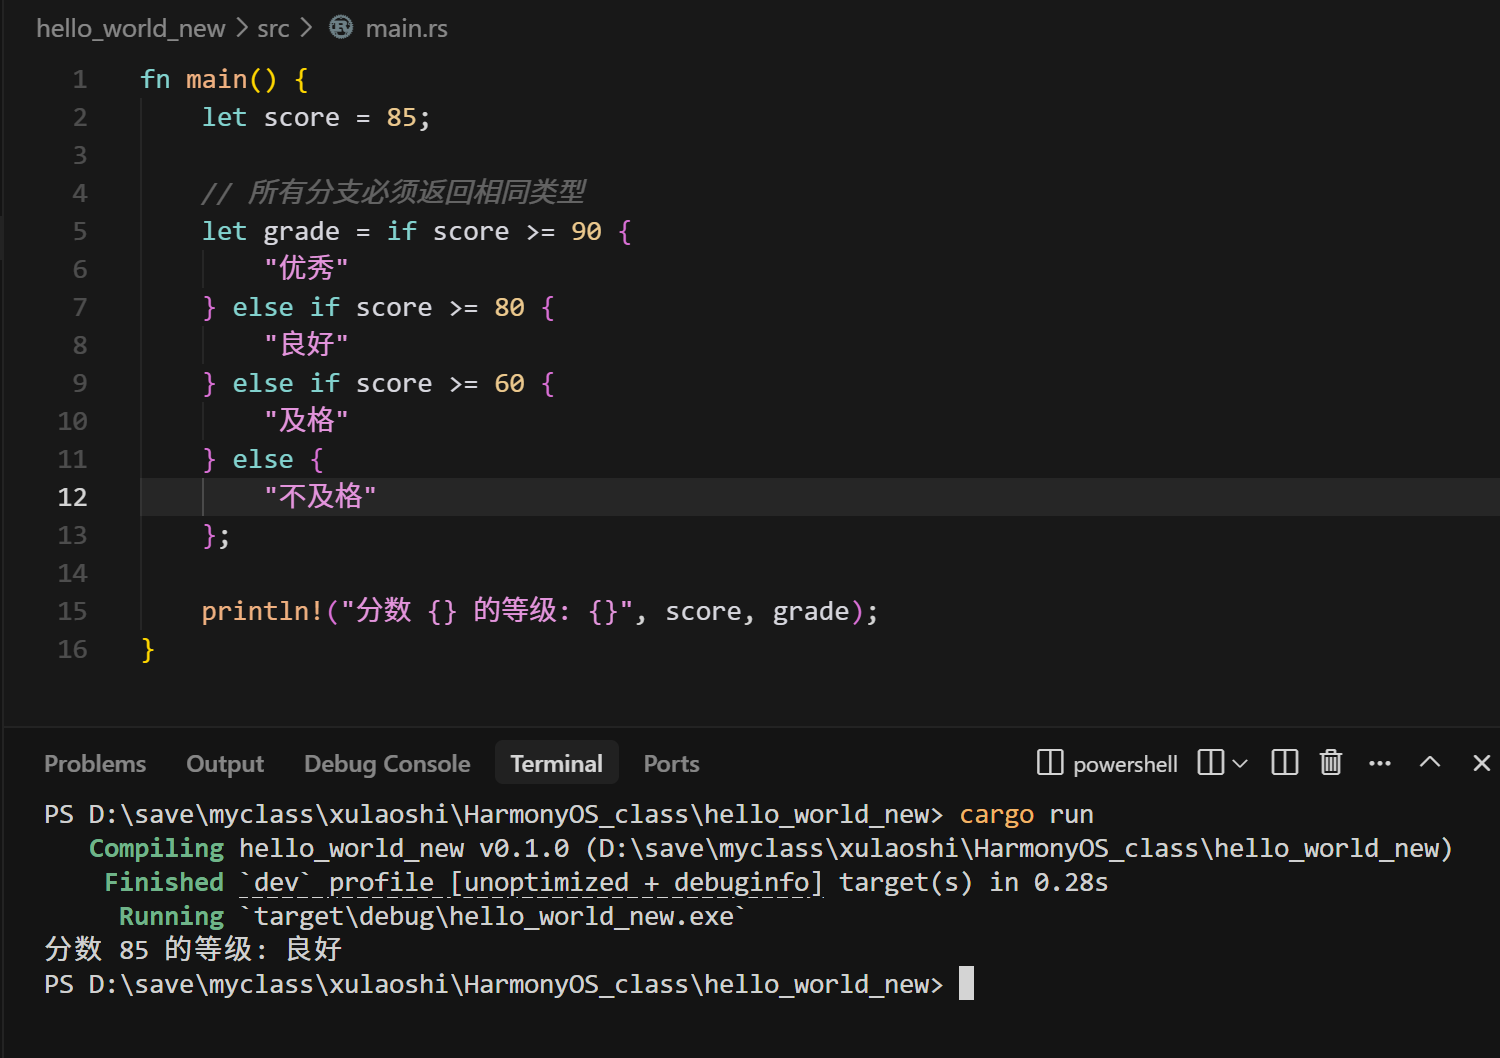Screen dimensions: 1500x1058
Task: Open the src breadcrumb segment
Action: pyautogui.click(x=273, y=28)
